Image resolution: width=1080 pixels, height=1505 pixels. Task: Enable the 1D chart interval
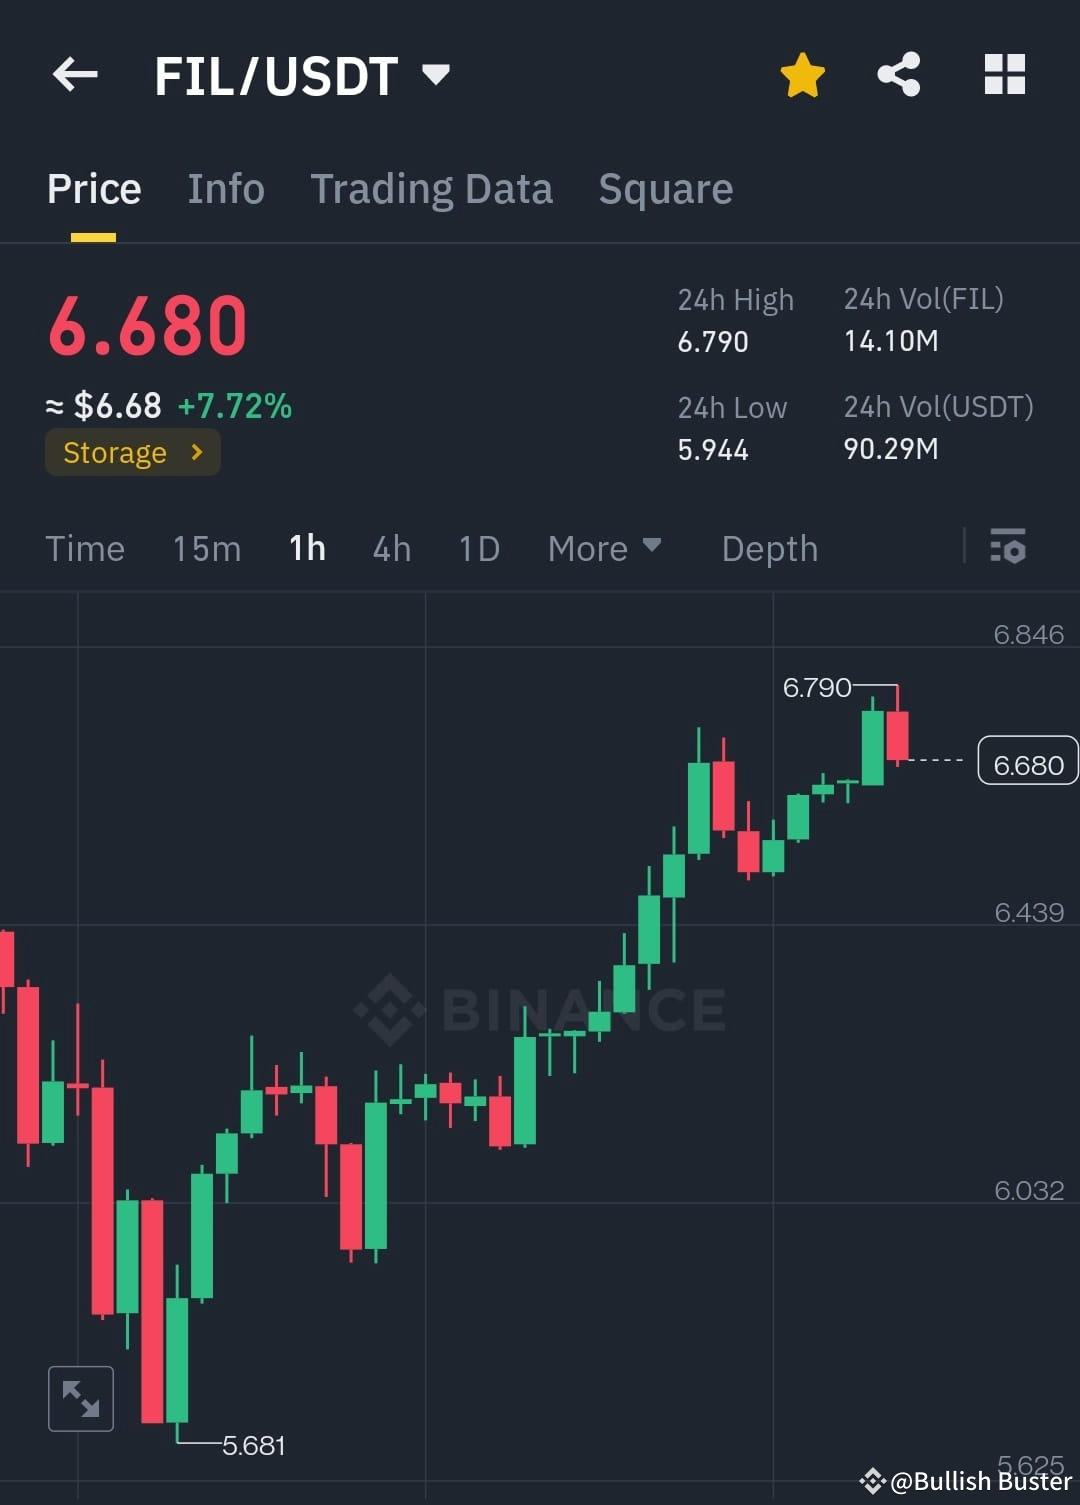(x=478, y=548)
